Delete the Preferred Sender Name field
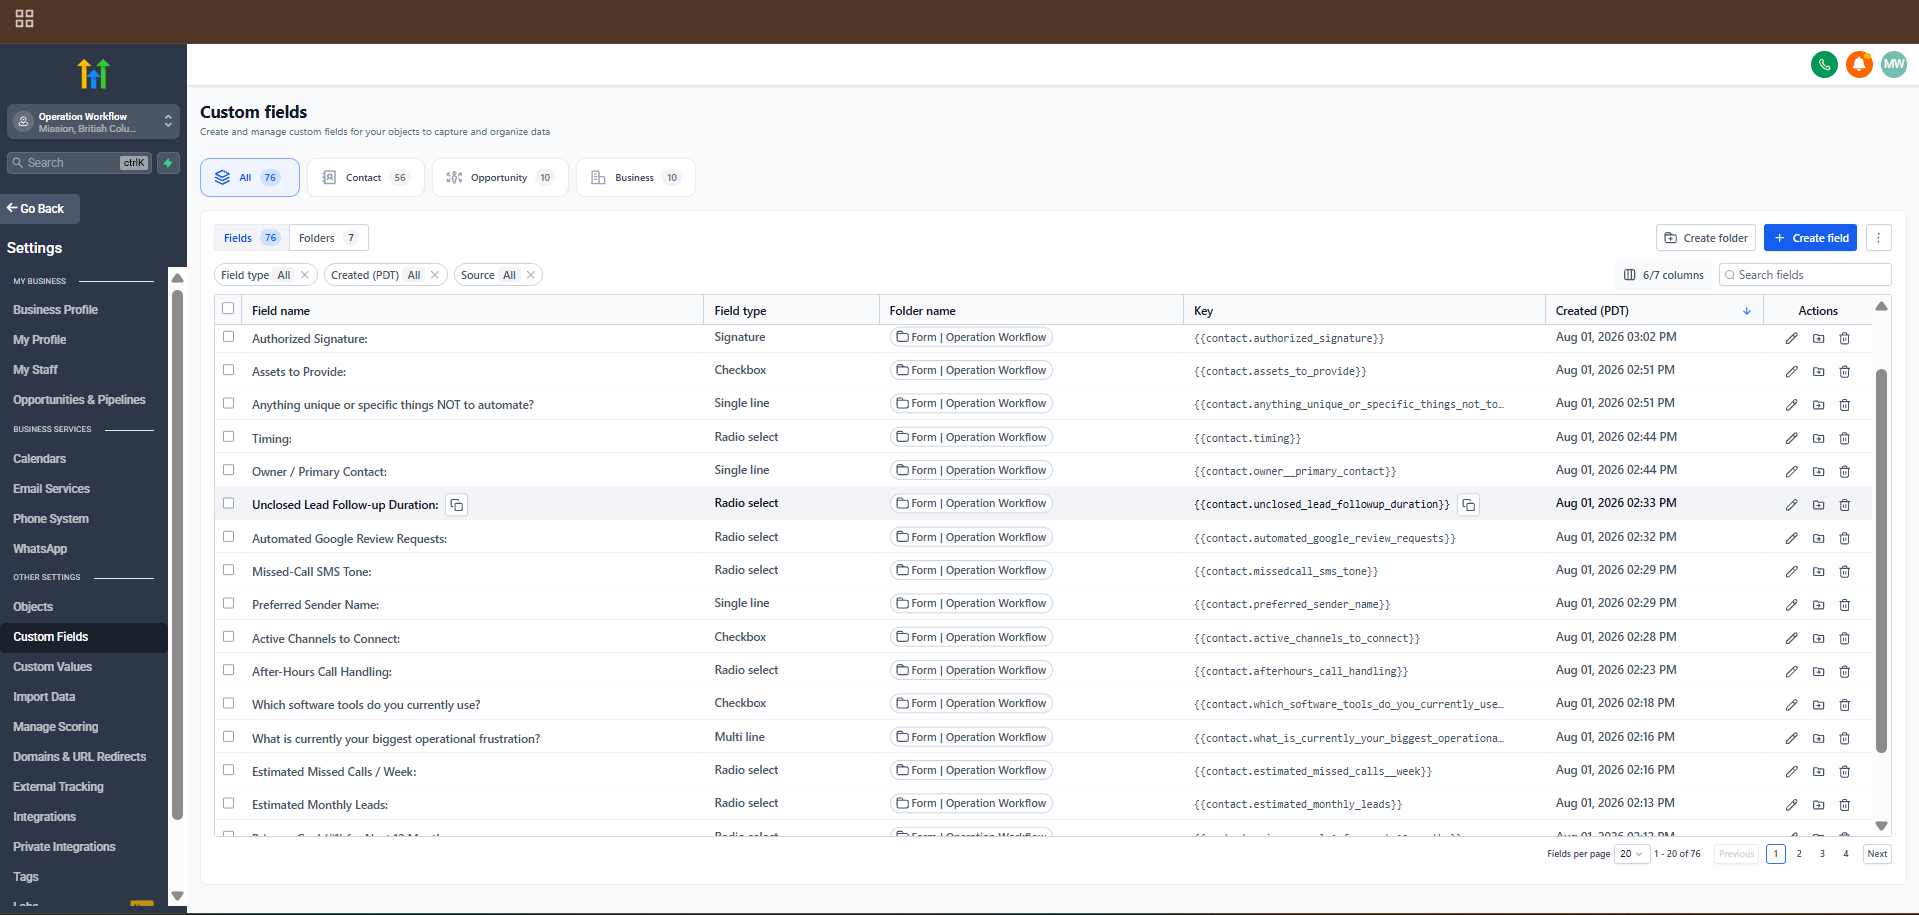This screenshot has width=1919, height=915. pyautogui.click(x=1845, y=605)
